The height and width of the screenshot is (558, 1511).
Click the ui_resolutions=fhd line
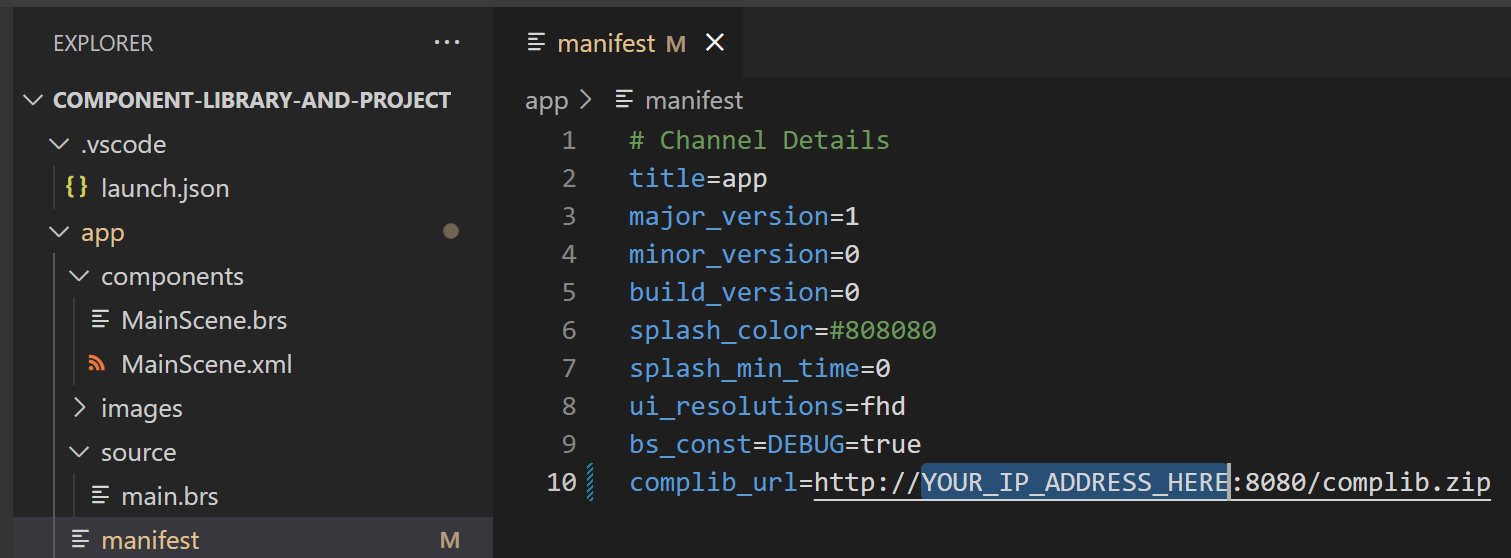[767, 406]
